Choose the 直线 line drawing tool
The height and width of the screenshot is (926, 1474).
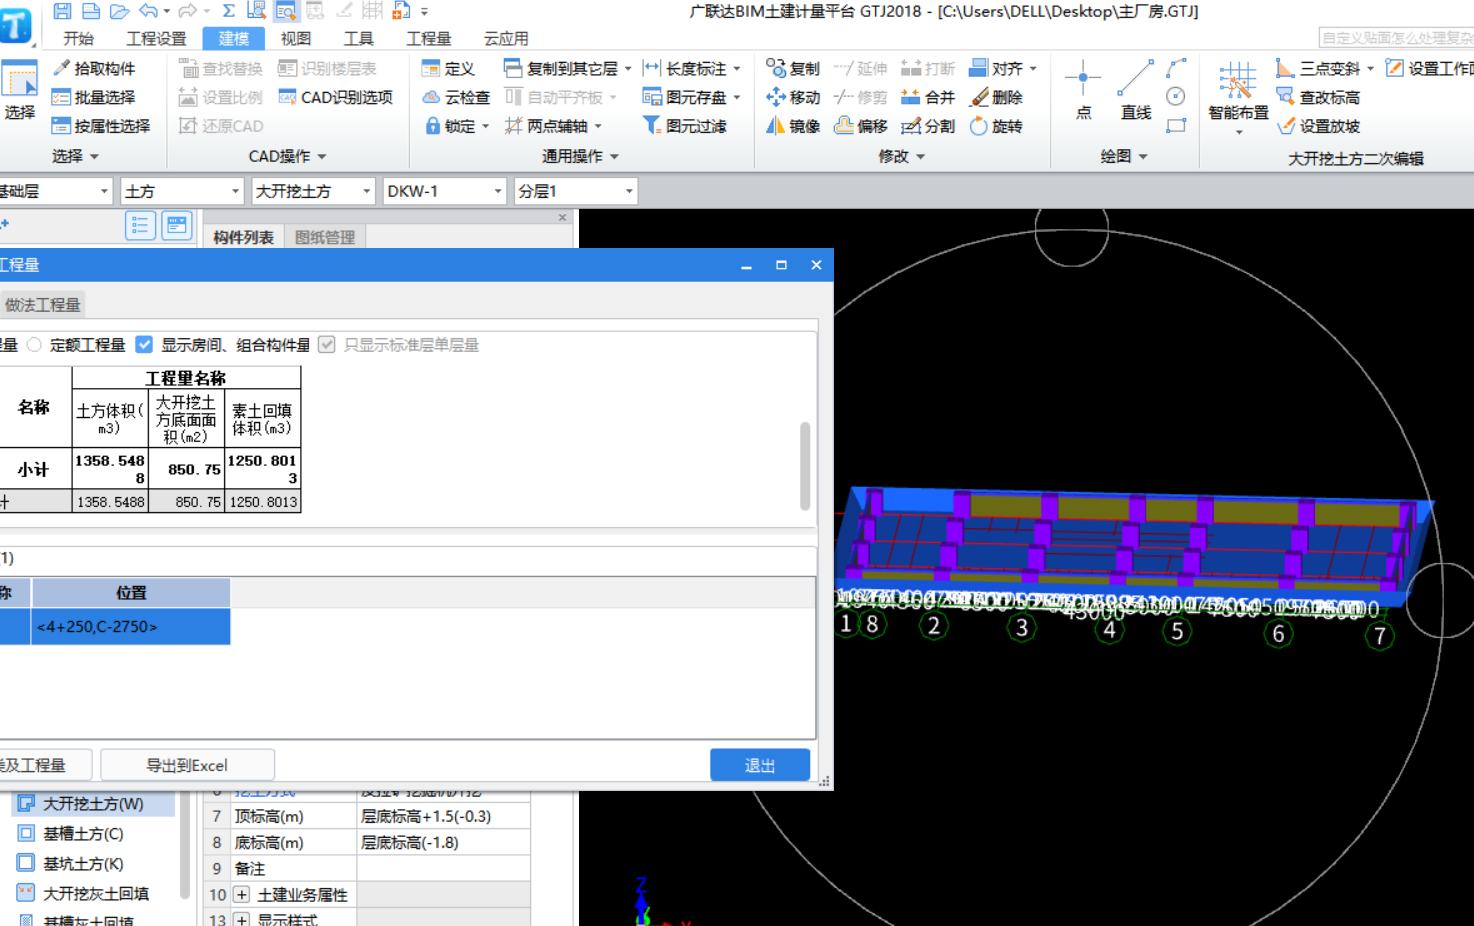[1136, 91]
